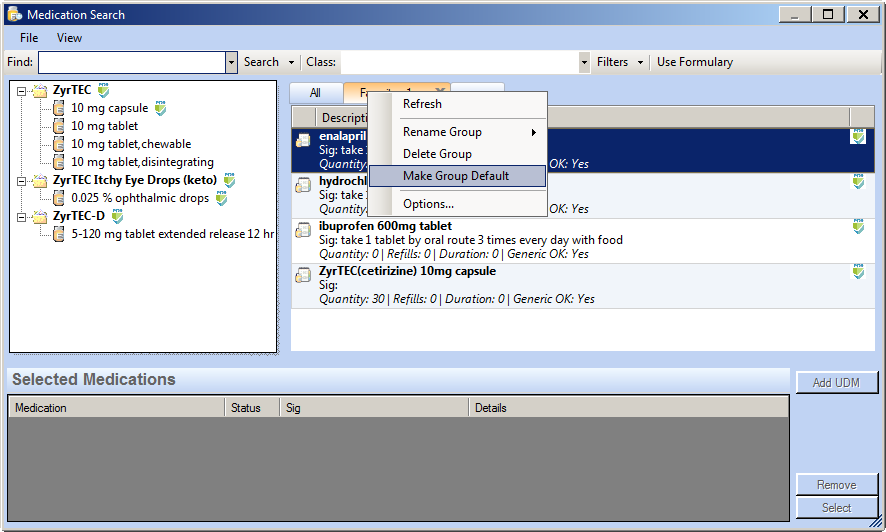Select Make Group Default menu entry

[457, 176]
